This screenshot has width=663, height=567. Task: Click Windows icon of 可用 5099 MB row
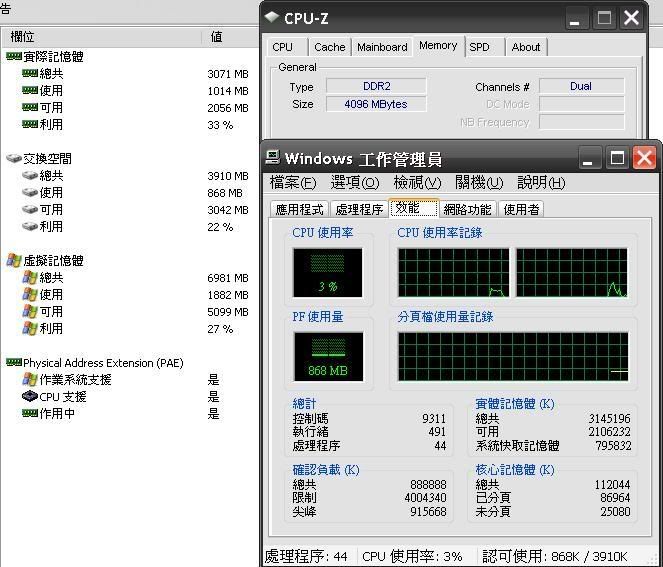point(30,311)
